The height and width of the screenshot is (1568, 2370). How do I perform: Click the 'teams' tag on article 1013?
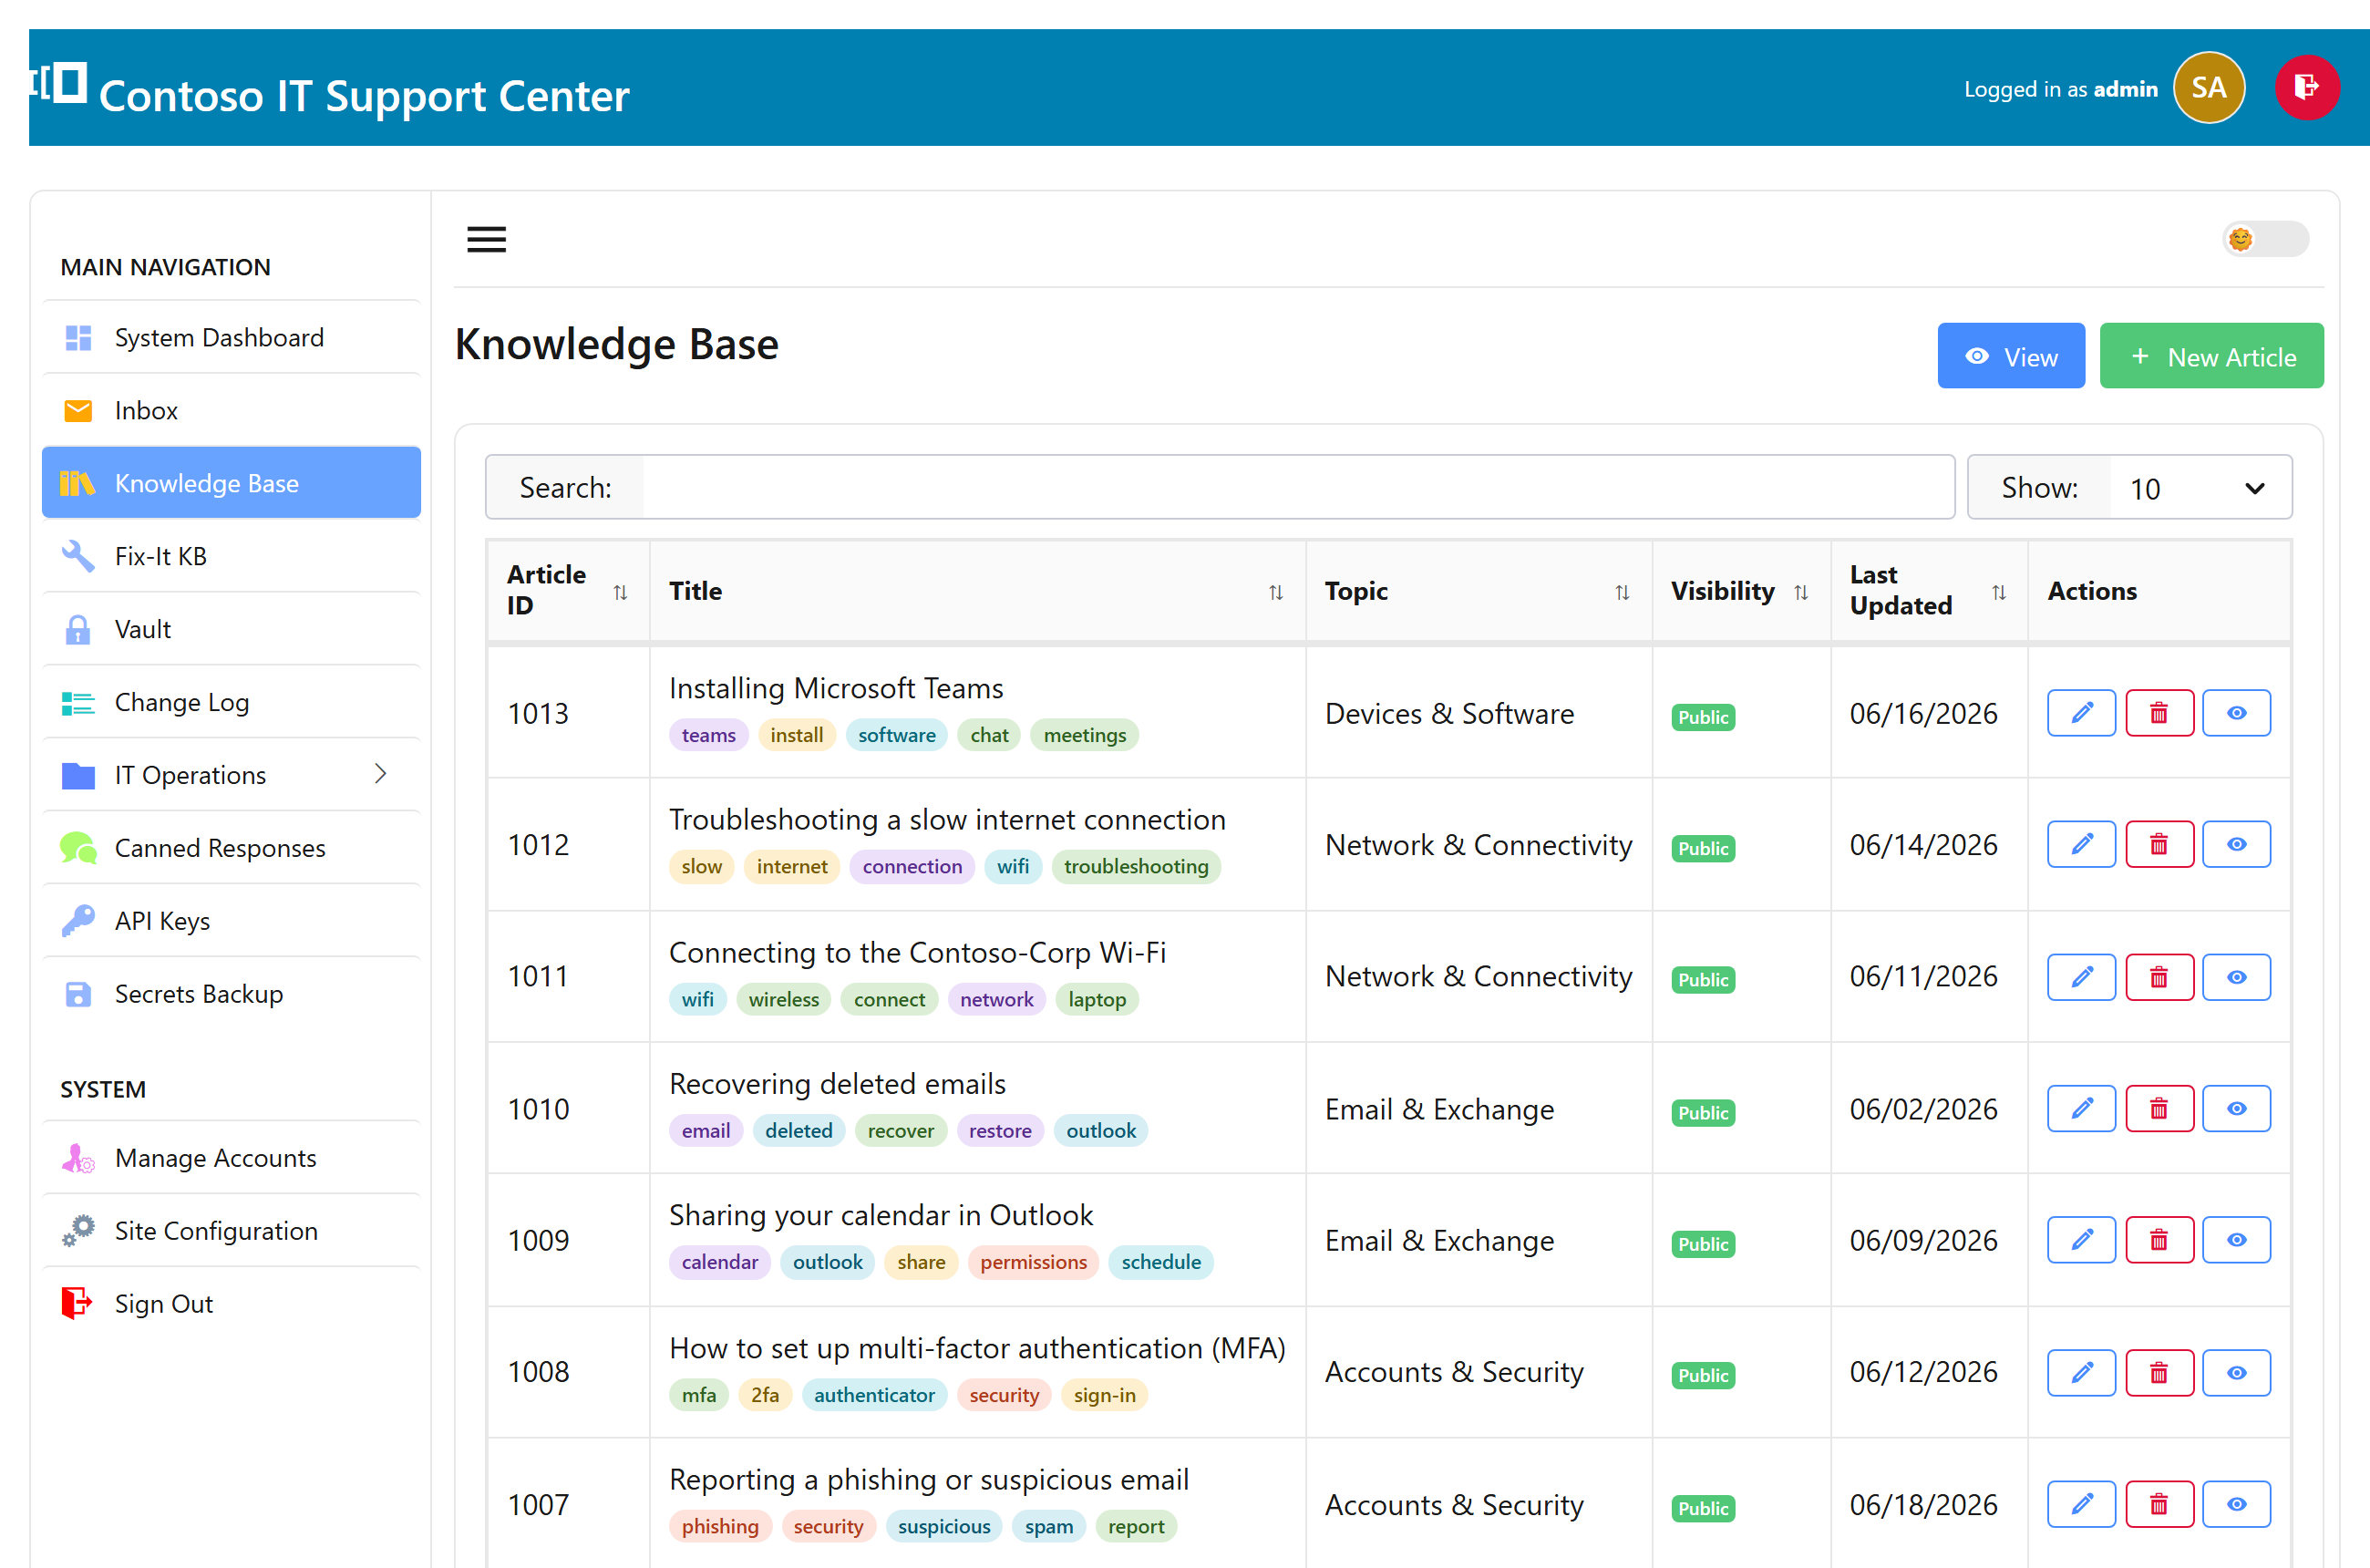(x=708, y=735)
